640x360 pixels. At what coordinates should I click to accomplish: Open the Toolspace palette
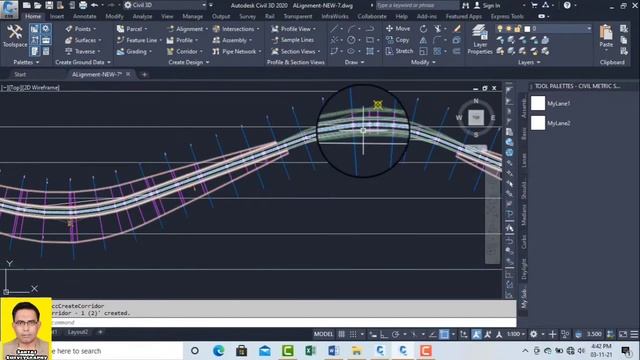(x=14, y=36)
